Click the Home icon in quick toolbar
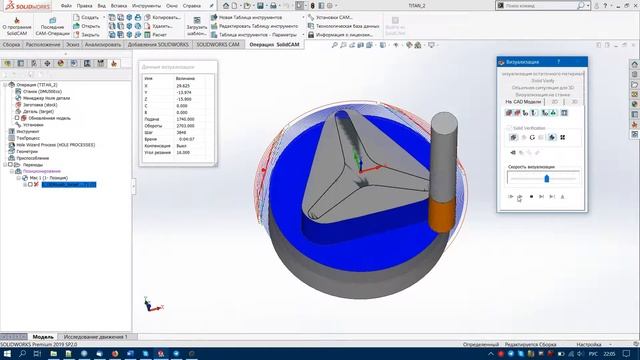Screen dimensions: 640x360 tap(226, 6)
